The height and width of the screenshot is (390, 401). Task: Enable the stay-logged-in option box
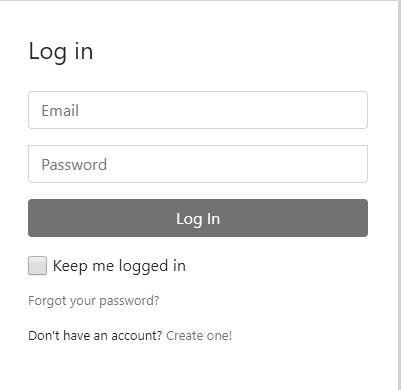pos(37,266)
